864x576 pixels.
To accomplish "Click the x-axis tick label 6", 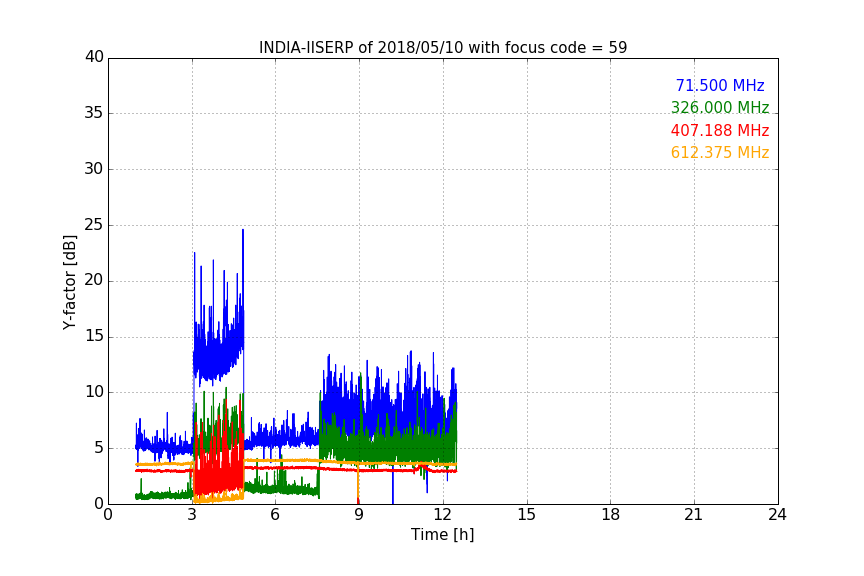I will (x=275, y=515).
